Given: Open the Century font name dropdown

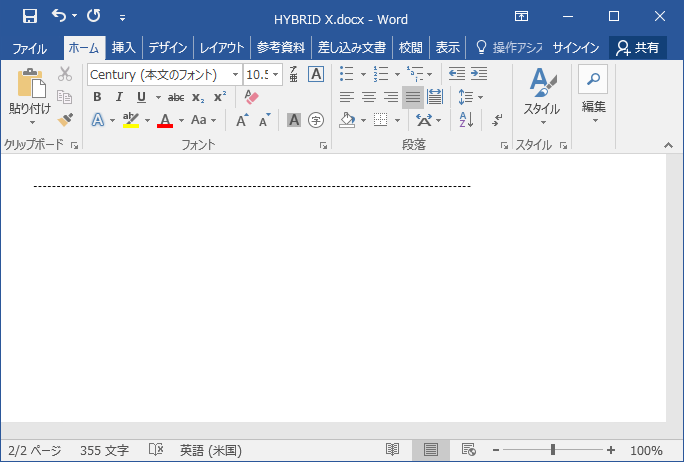Looking at the screenshot, I should click(x=235, y=75).
